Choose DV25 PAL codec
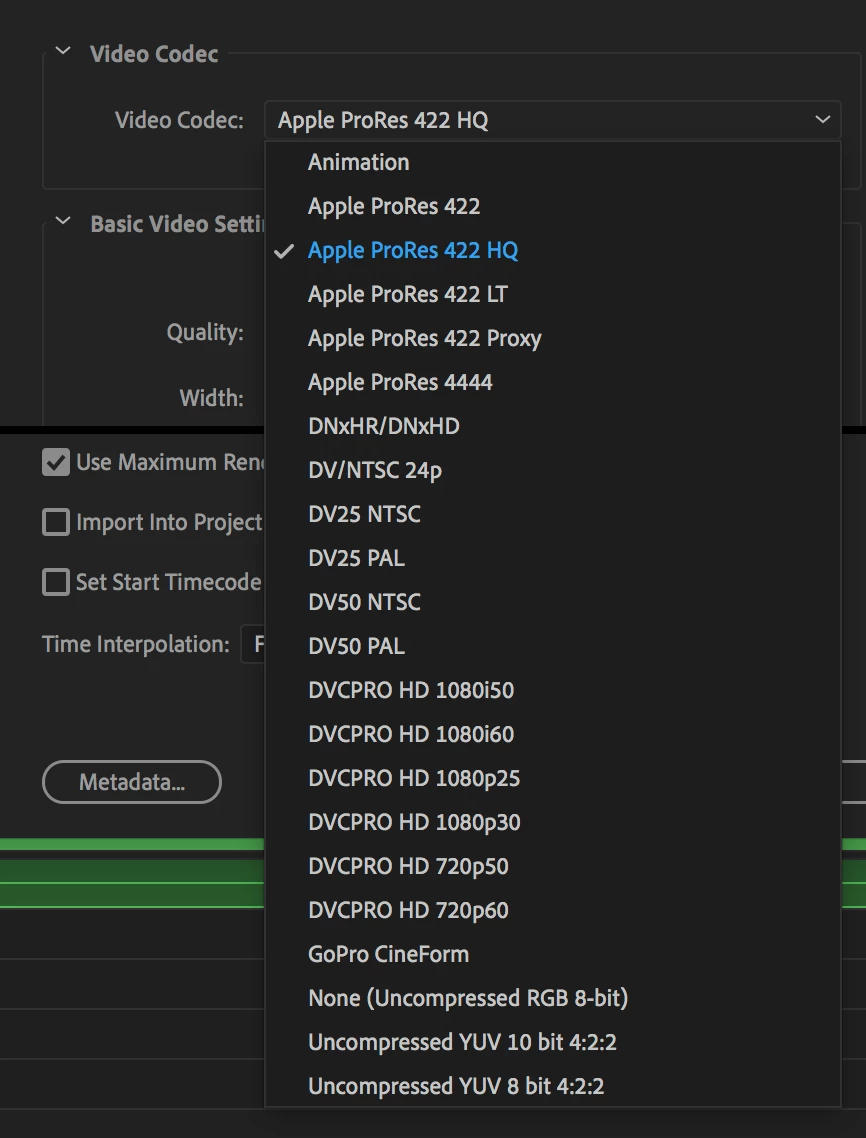This screenshot has width=866, height=1138. (x=552, y=558)
